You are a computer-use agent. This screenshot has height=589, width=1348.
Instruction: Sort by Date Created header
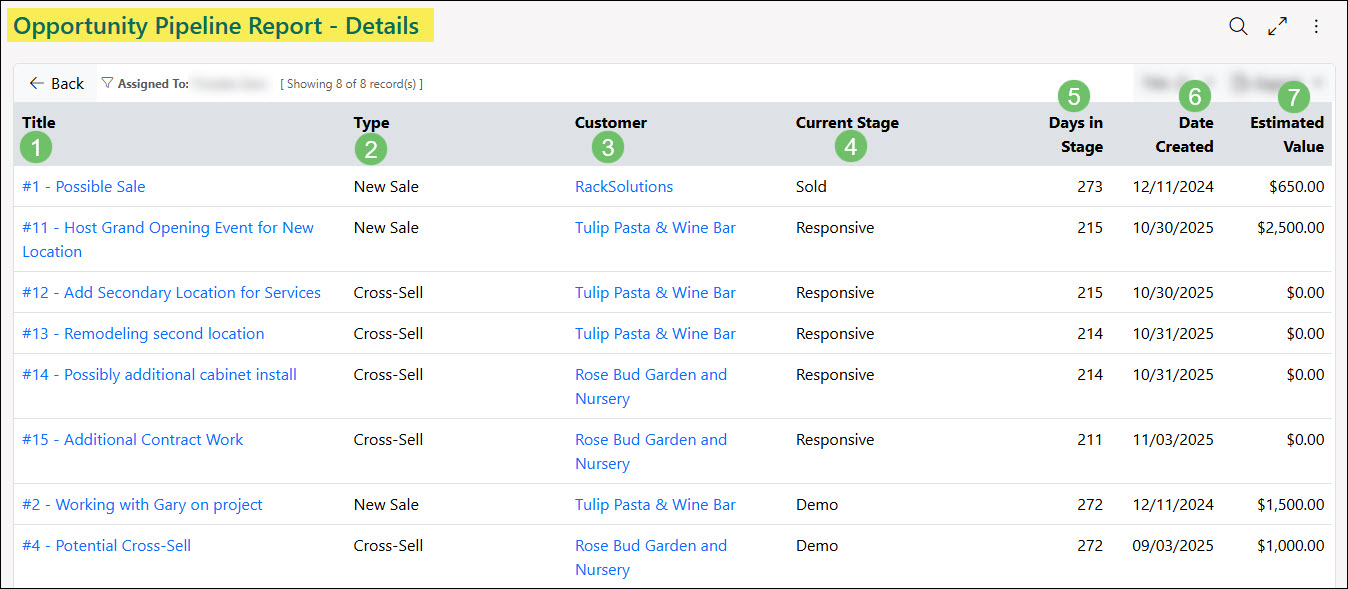tap(1185, 135)
